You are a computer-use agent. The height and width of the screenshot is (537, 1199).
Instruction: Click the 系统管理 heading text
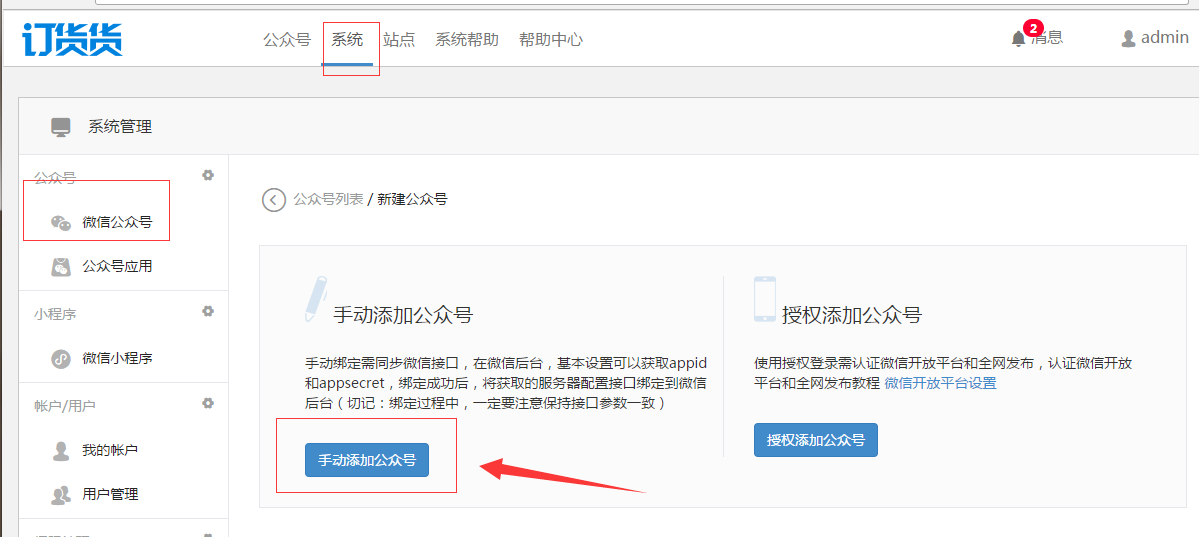tap(120, 127)
